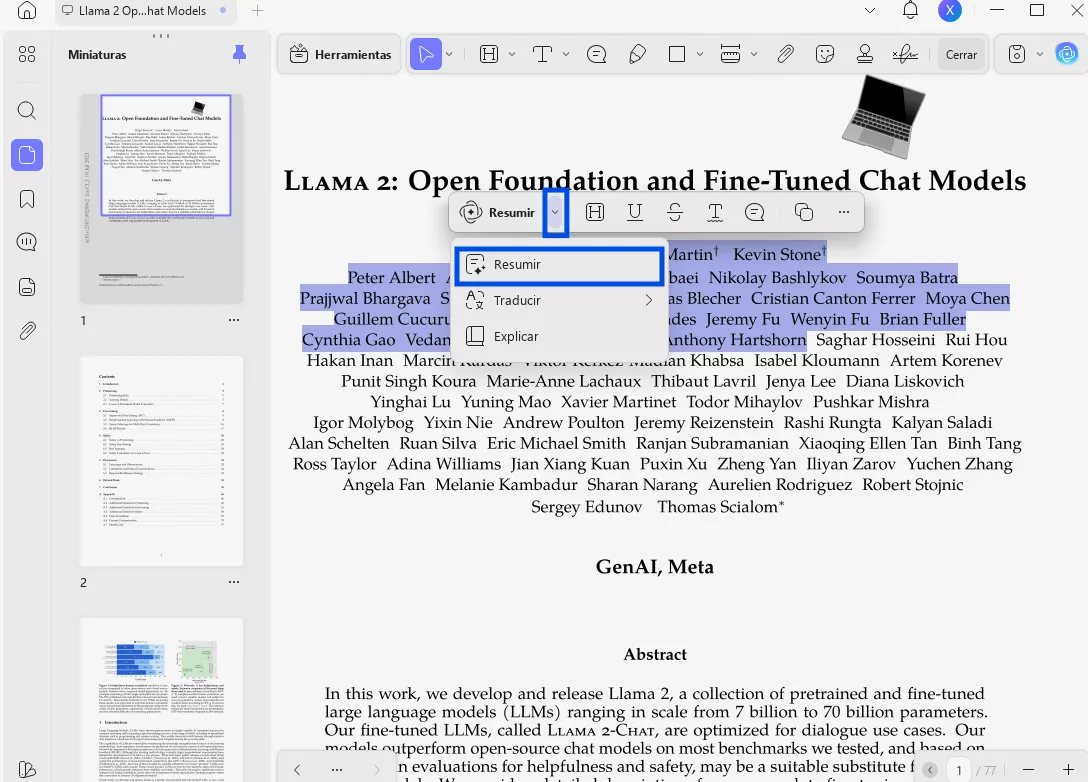Viewport: 1088px width, 782px height.
Task: Select the measure ruler tool
Action: coord(730,54)
